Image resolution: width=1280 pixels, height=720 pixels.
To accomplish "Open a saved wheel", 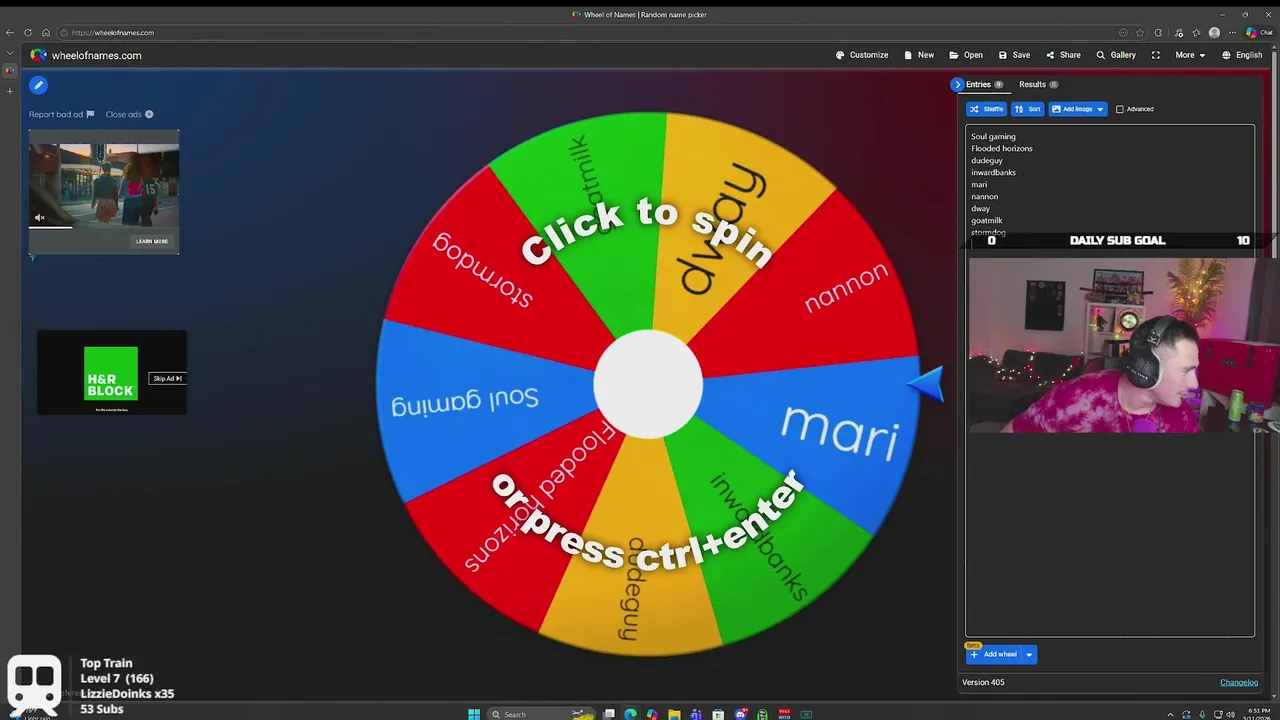I will (966, 55).
